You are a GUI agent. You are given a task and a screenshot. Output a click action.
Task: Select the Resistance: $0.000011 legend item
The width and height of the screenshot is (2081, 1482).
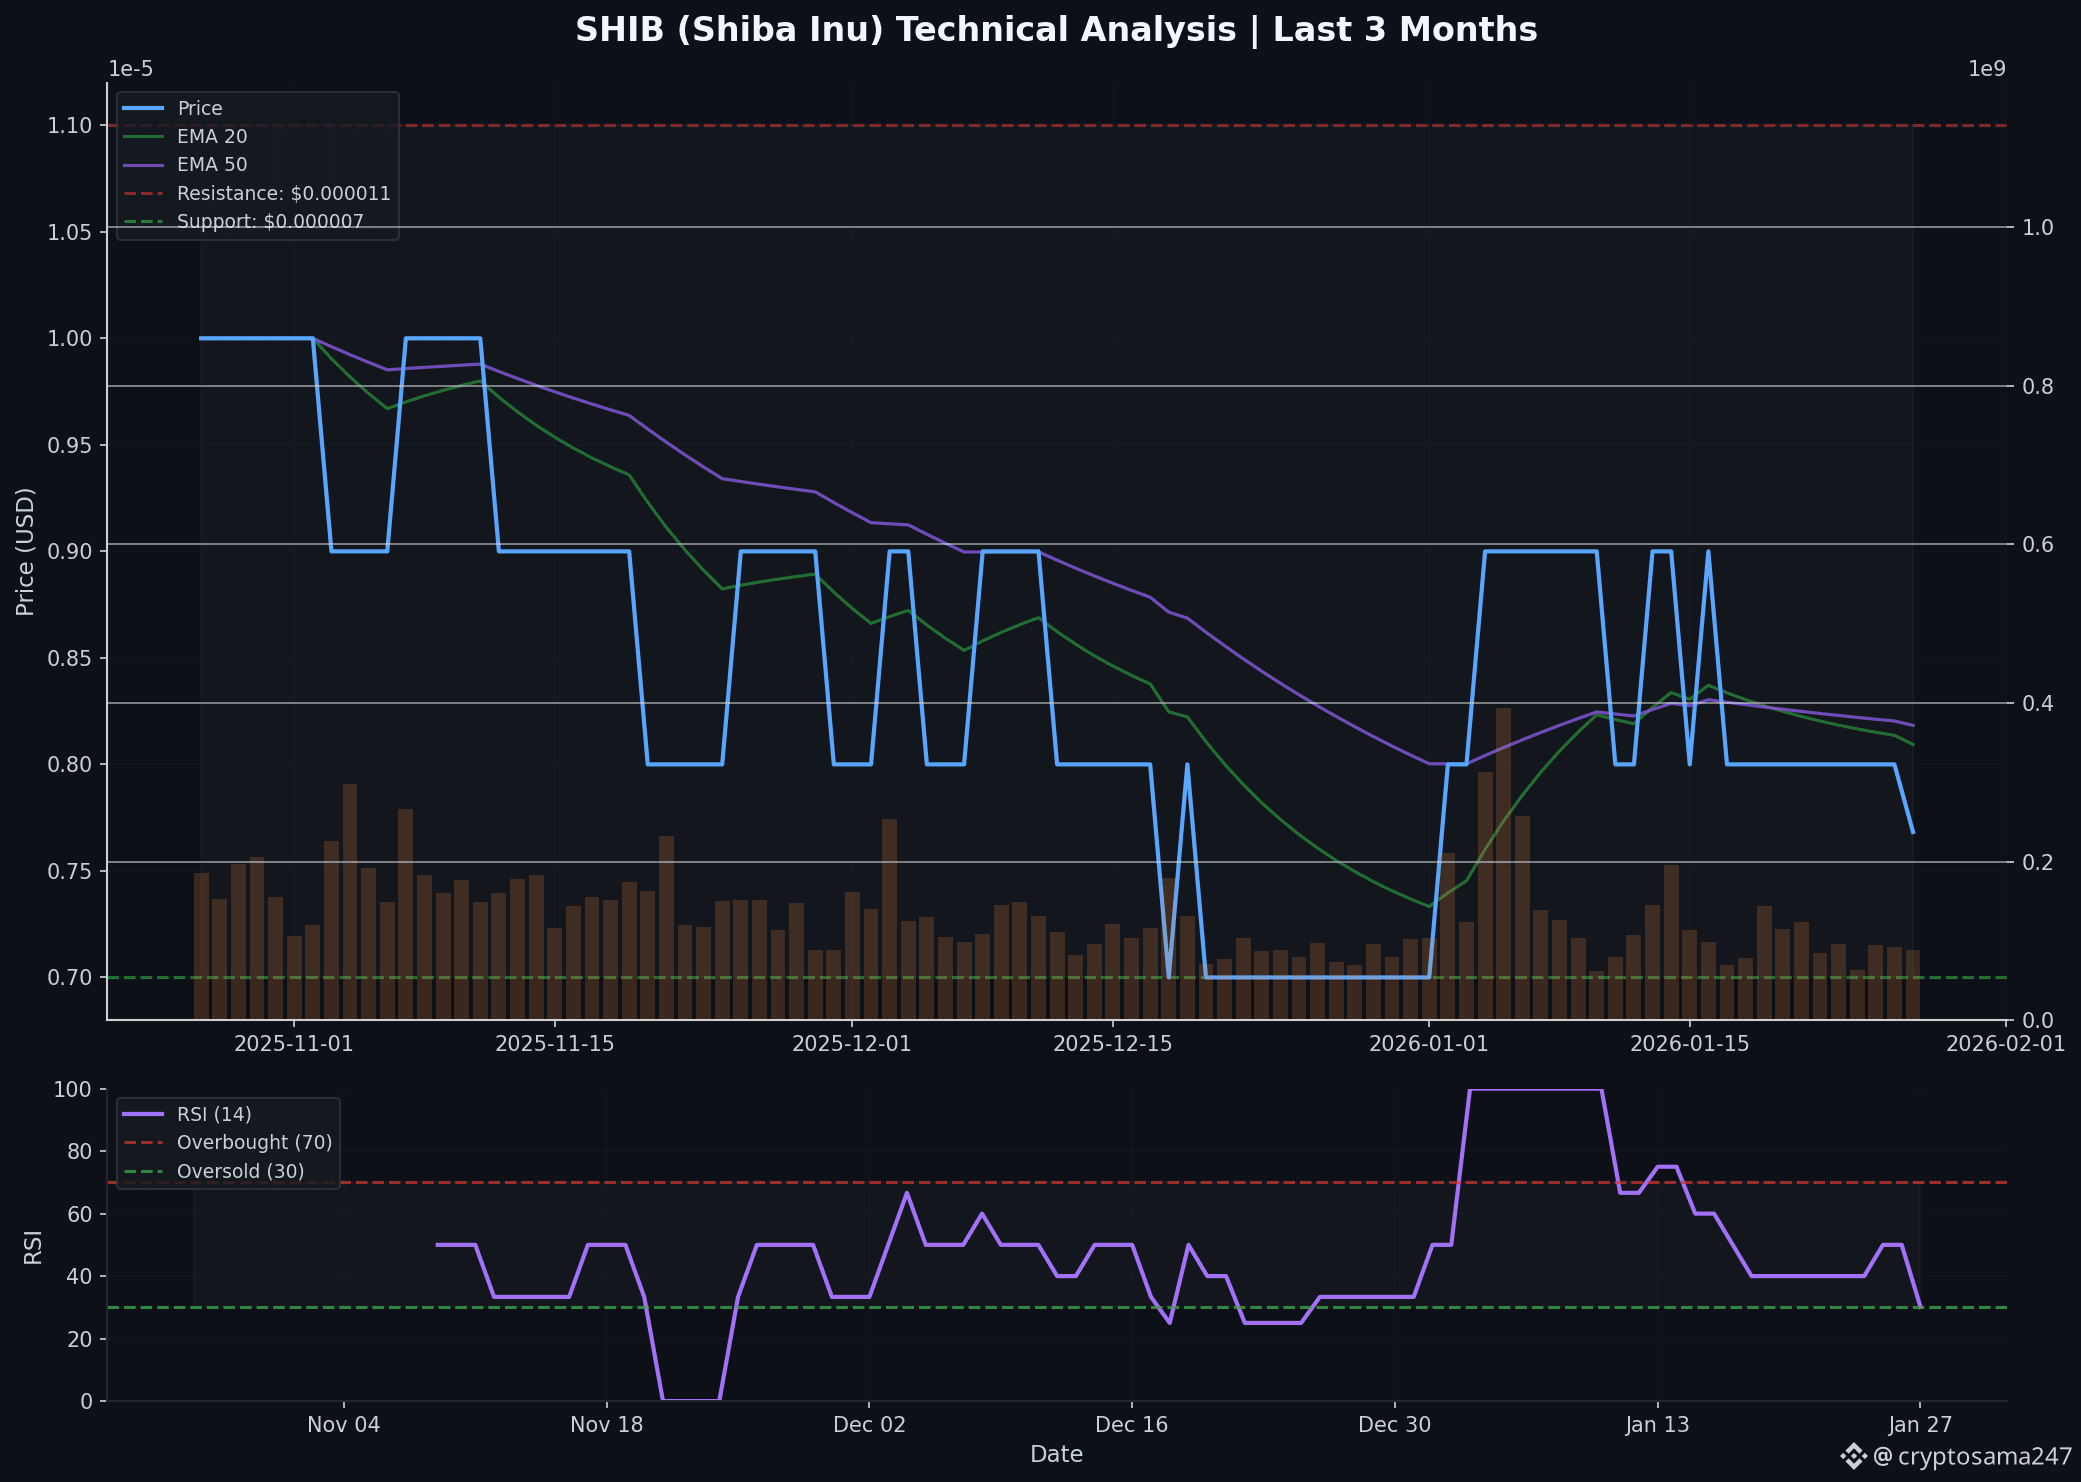tap(283, 193)
